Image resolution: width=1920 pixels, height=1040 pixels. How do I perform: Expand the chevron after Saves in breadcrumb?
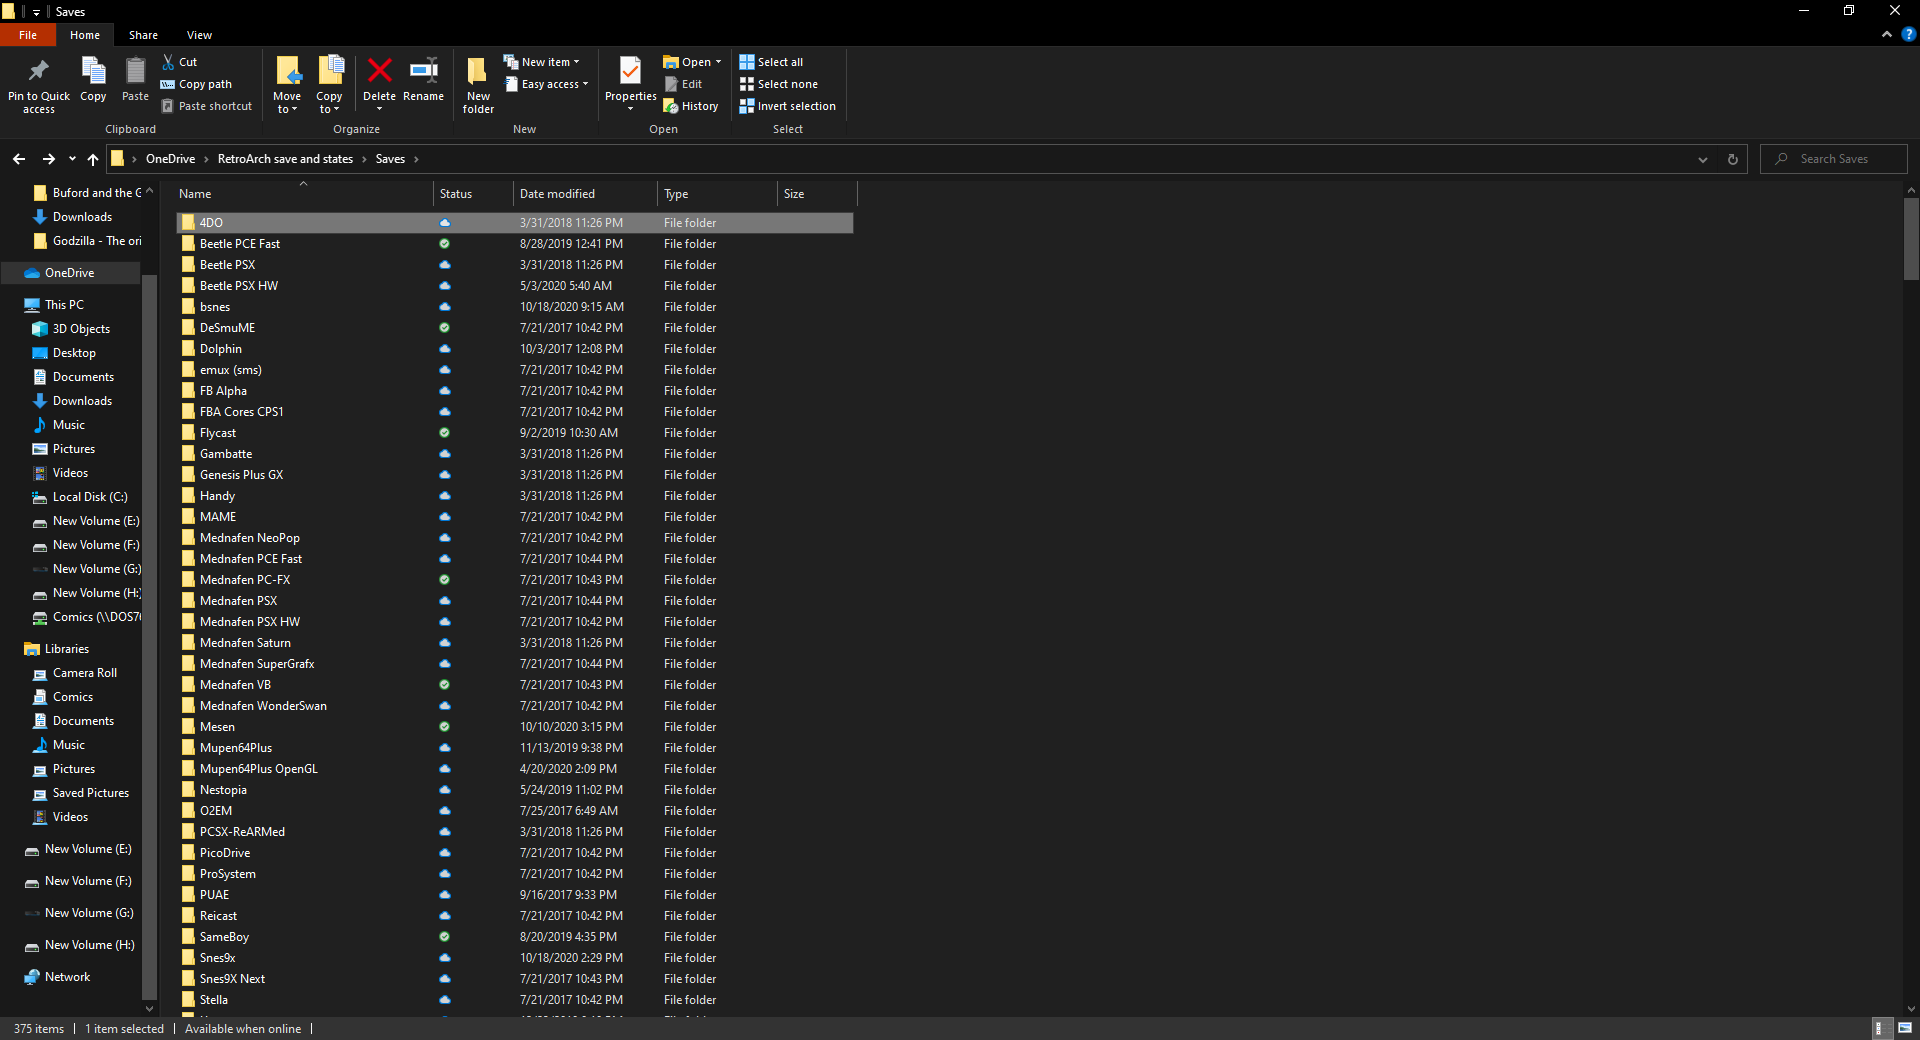[x=416, y=159]
